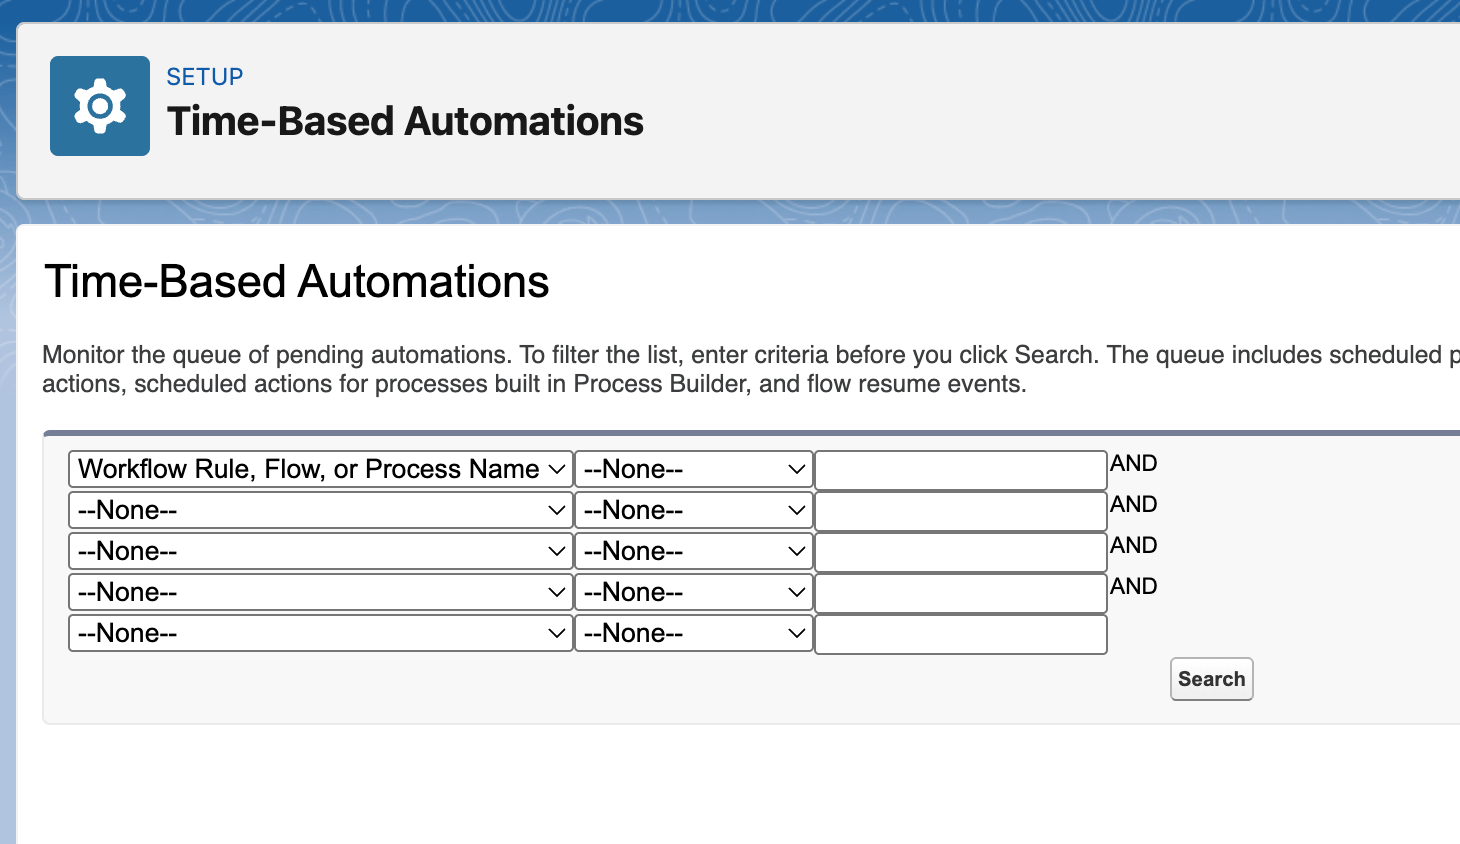This screenshot has width=1460, height=844.
Task: Open the fifth row field --None-- dropdown
Action: coord(320,633)
